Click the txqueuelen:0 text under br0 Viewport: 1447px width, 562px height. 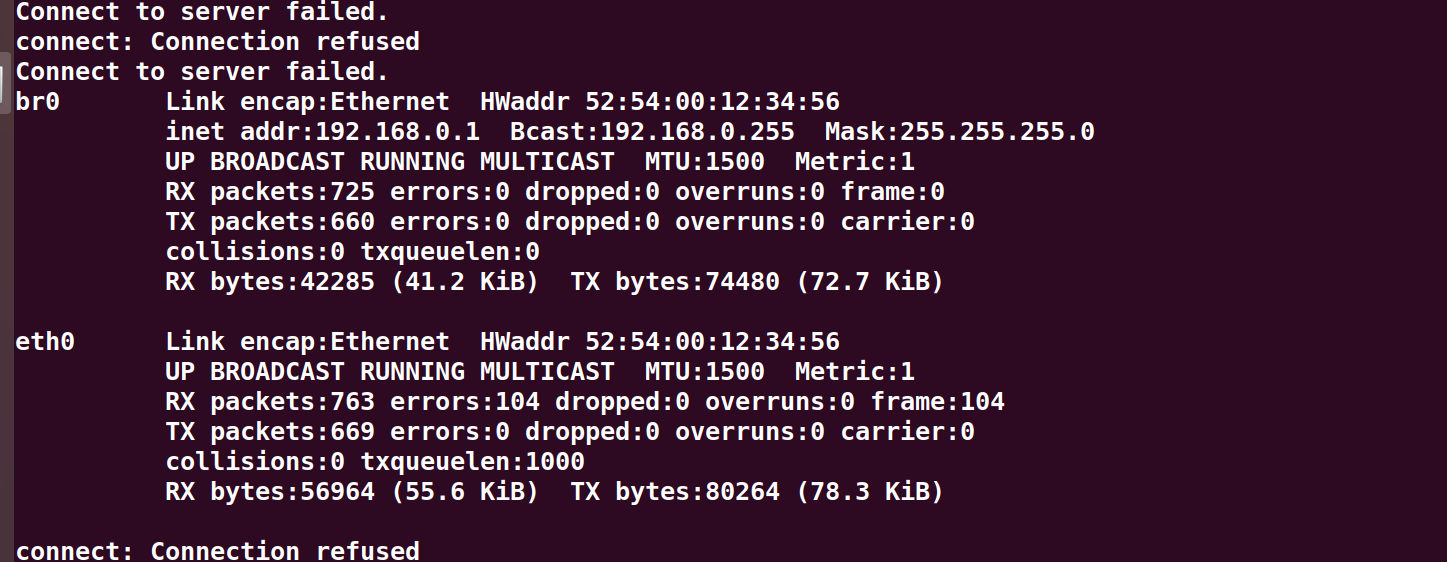coord(450,252)
